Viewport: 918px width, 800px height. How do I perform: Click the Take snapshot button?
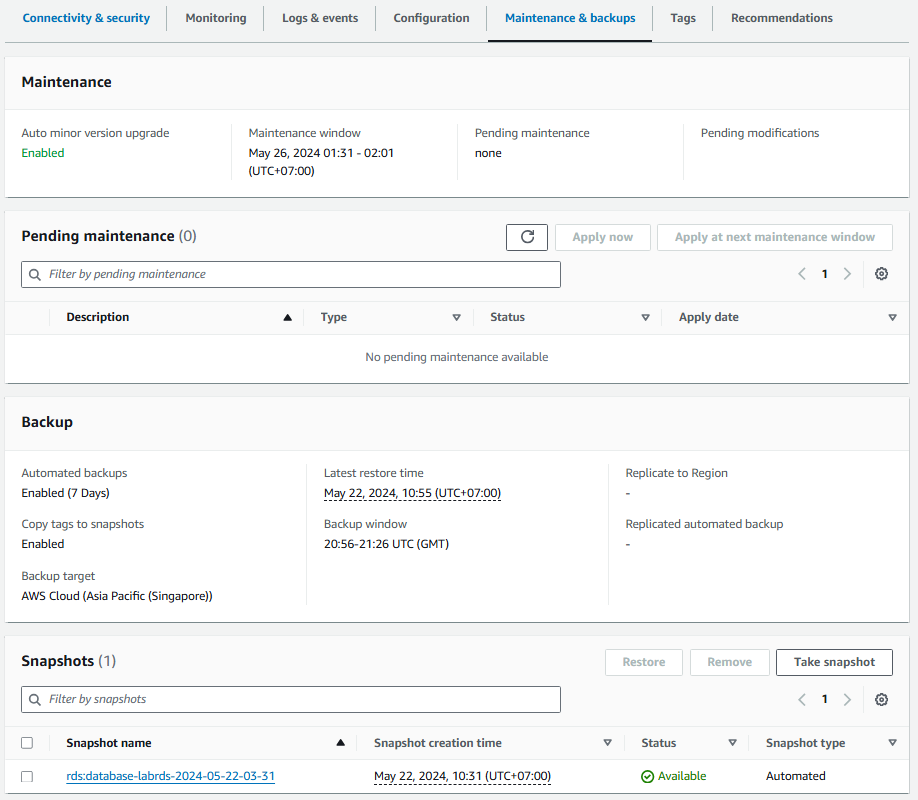tap(834, 662)
